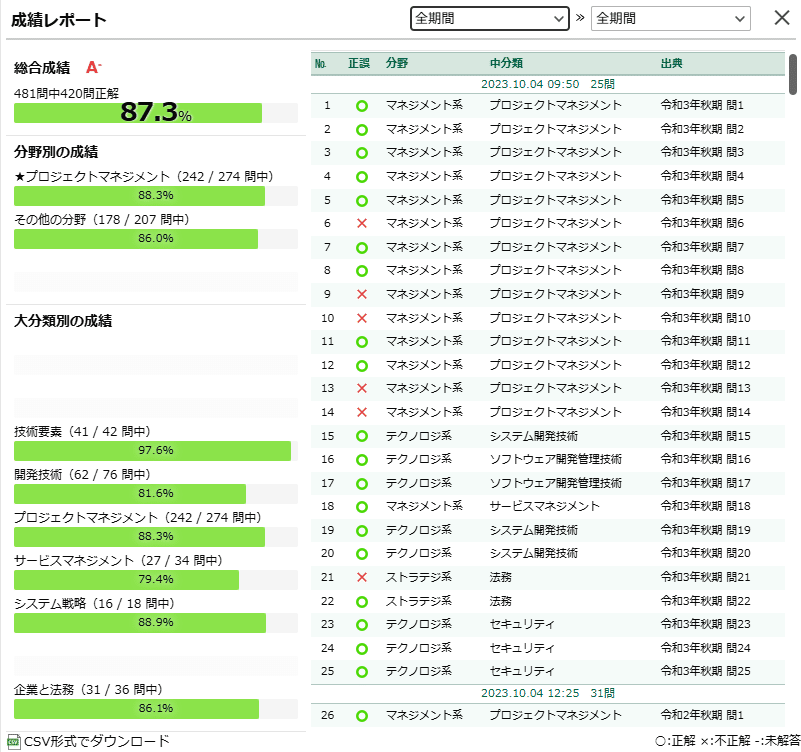801x752 pixels.
Task: Click the correct circle for question 25
Action: tap(361, 671)
